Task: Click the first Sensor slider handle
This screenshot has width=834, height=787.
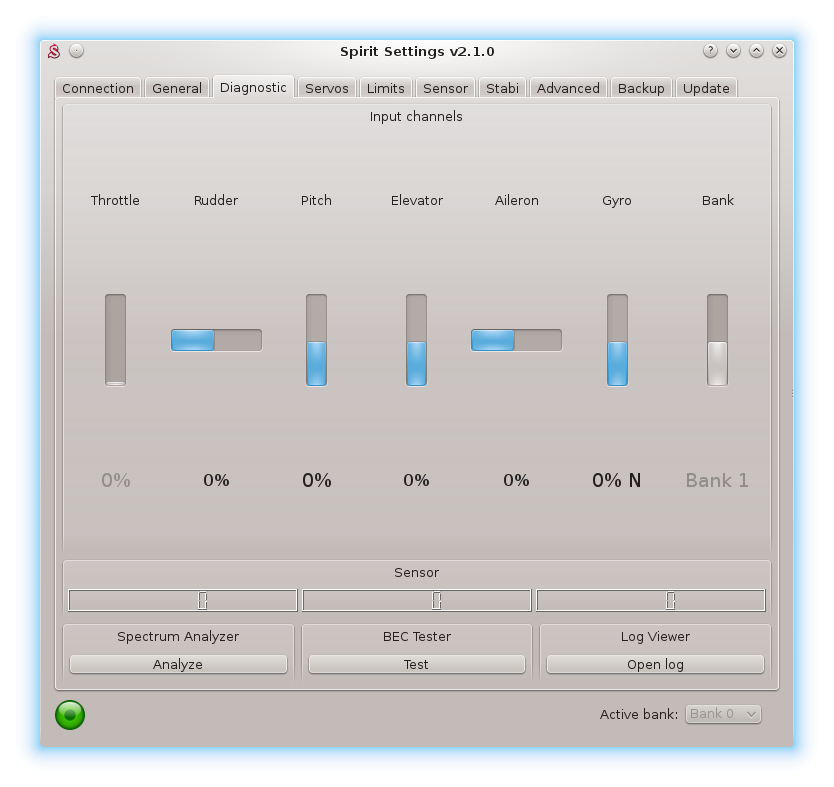Action: click(x=202, y=600)
